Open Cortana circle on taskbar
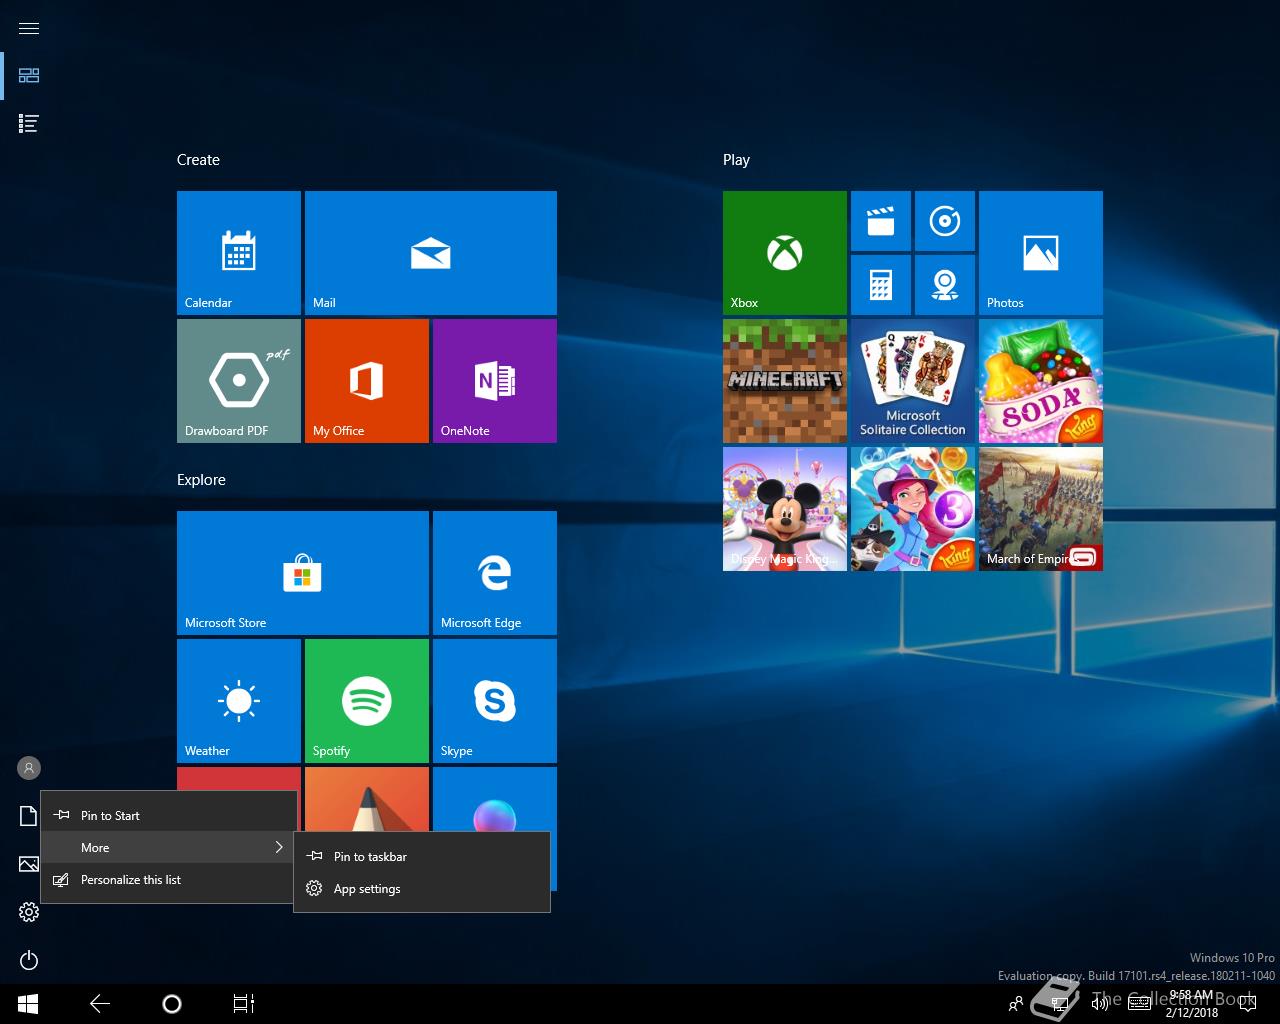The width and height of the screenshot is (1280, 1024). (172, 1004)
